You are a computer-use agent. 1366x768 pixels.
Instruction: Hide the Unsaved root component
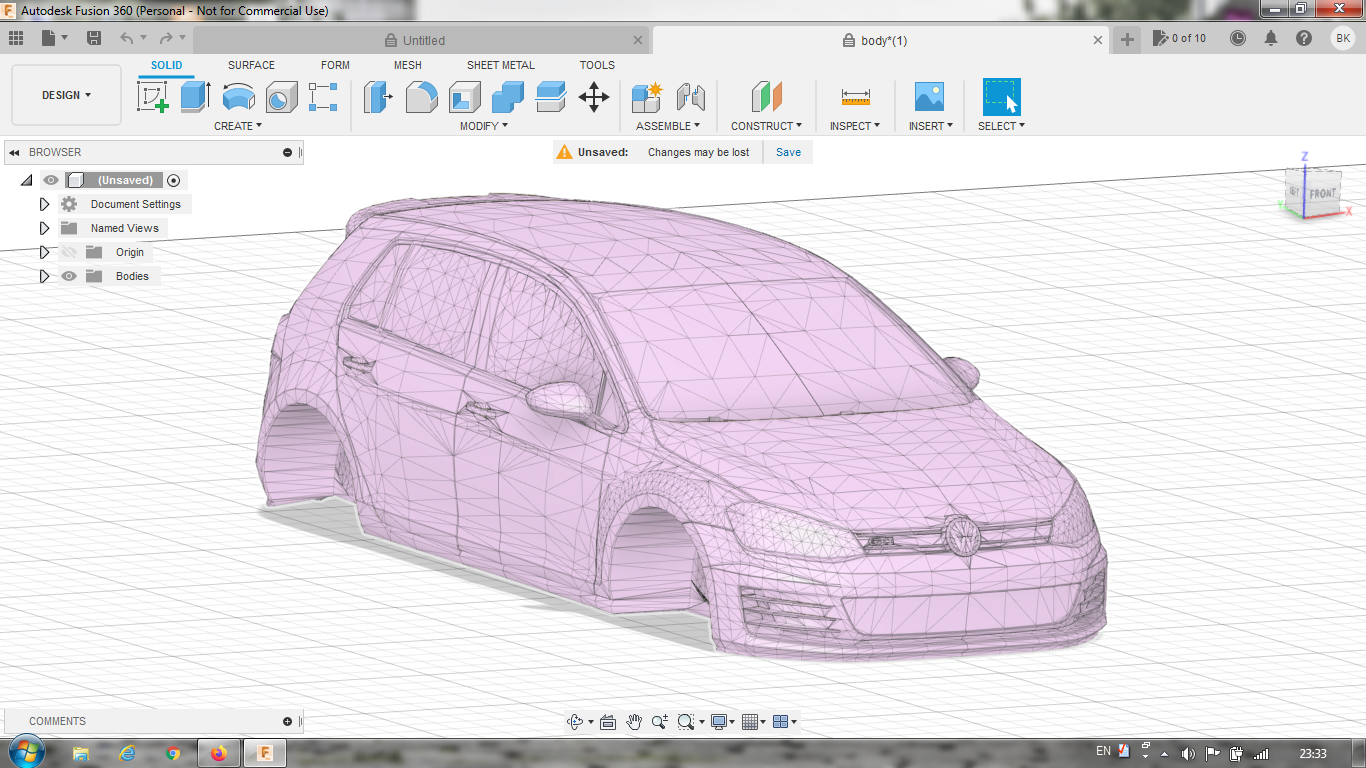click(x=49, y=180)
